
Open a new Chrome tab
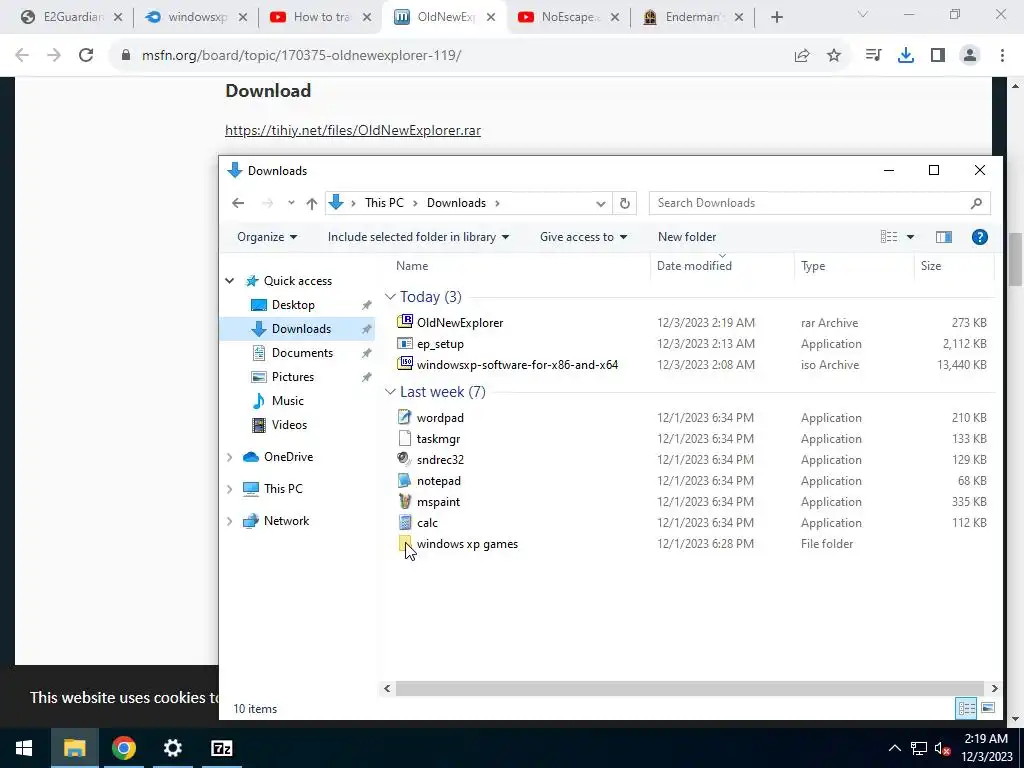point(776,17)
